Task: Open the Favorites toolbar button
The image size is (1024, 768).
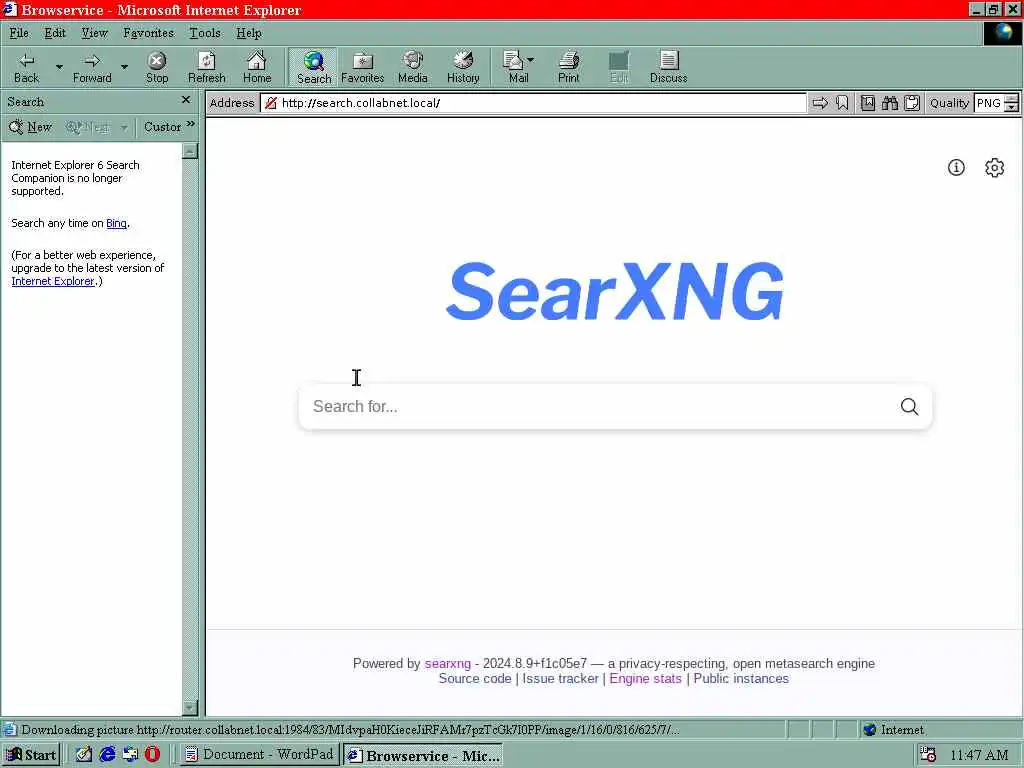Action: (362, 67)
